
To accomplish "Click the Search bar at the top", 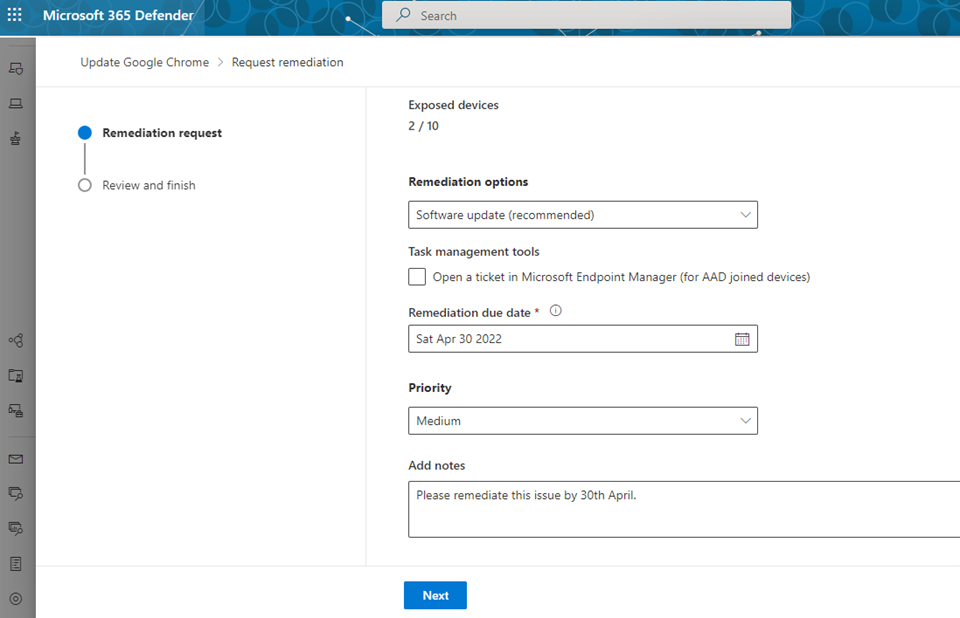I will click(585, 15).
